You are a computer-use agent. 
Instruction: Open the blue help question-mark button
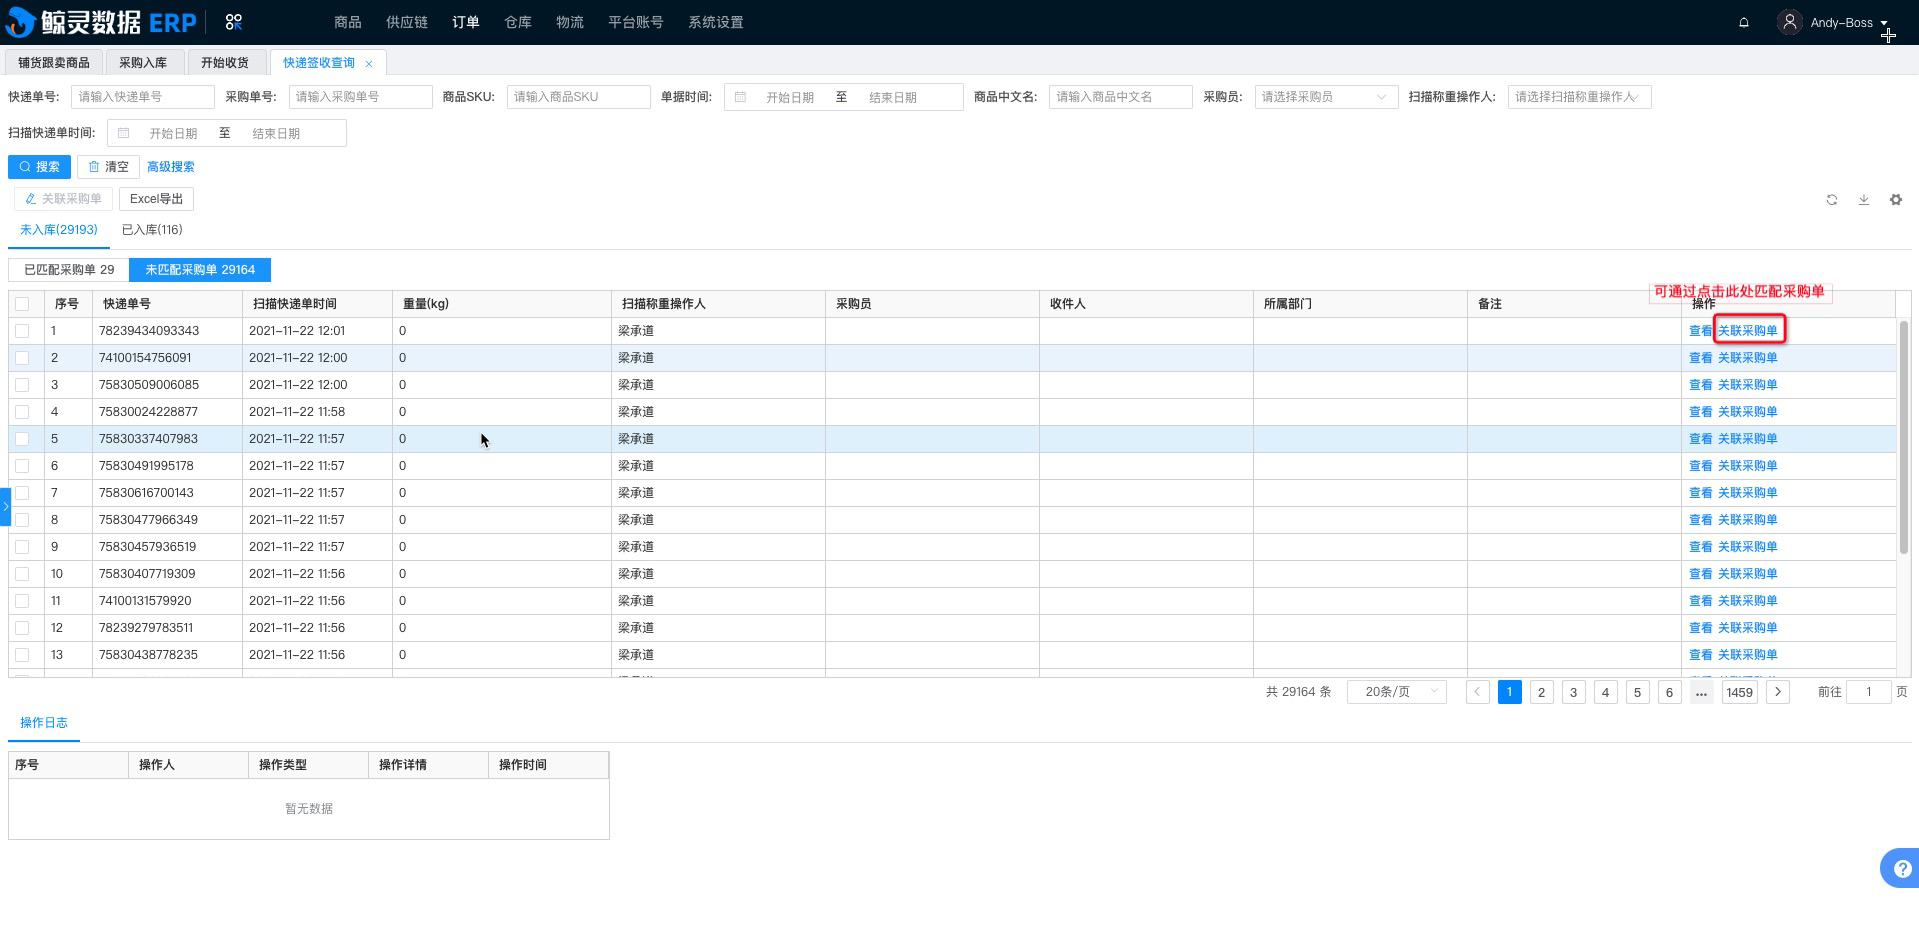(1901, 868)
